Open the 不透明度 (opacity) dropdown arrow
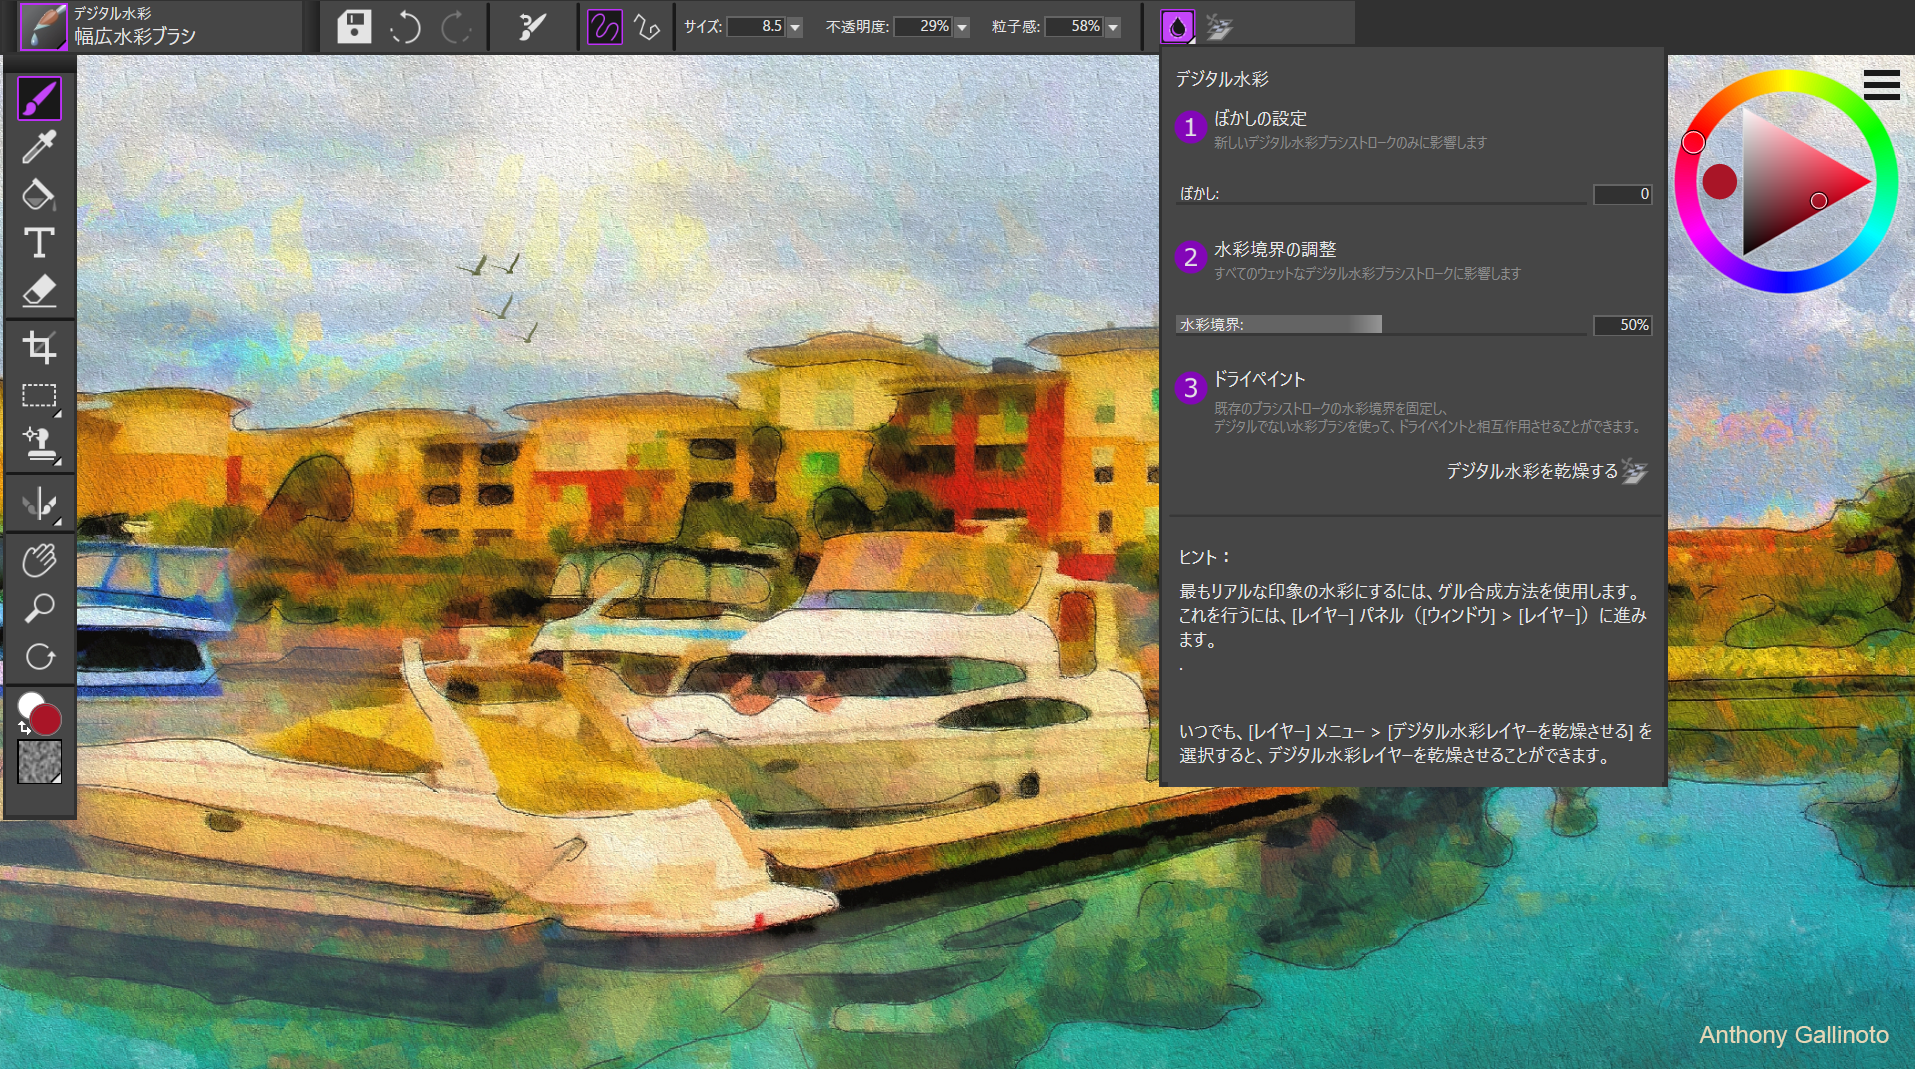 point(962,28)
